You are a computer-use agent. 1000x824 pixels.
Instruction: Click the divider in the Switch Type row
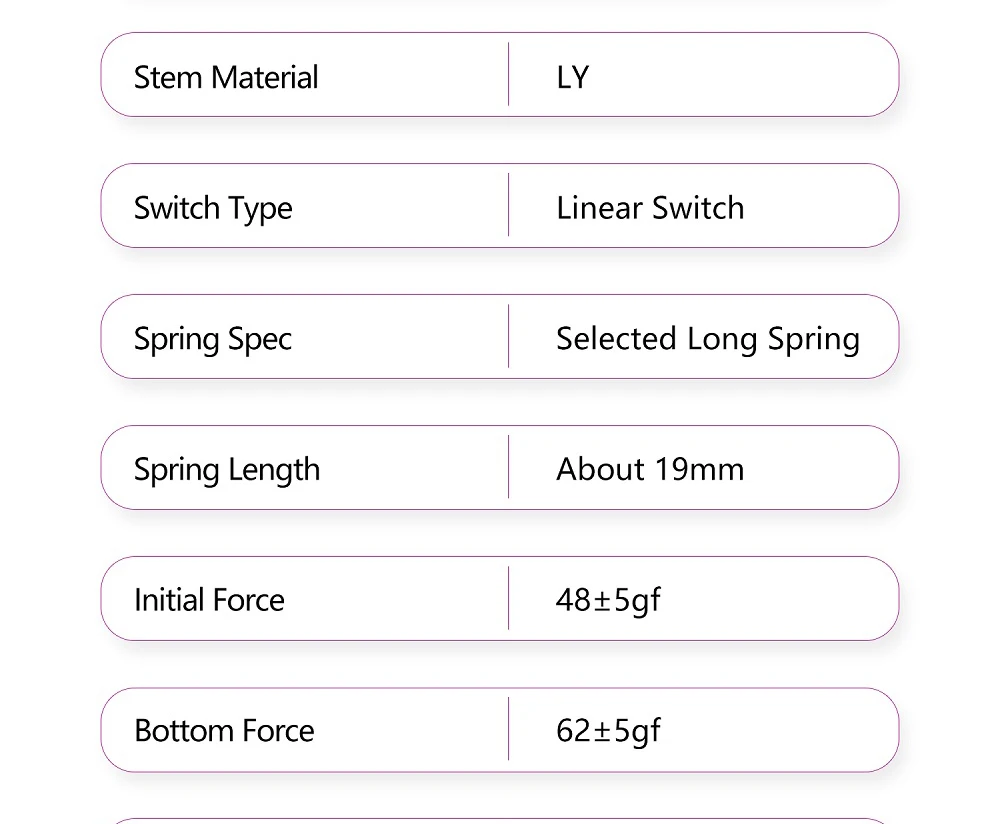509,206
